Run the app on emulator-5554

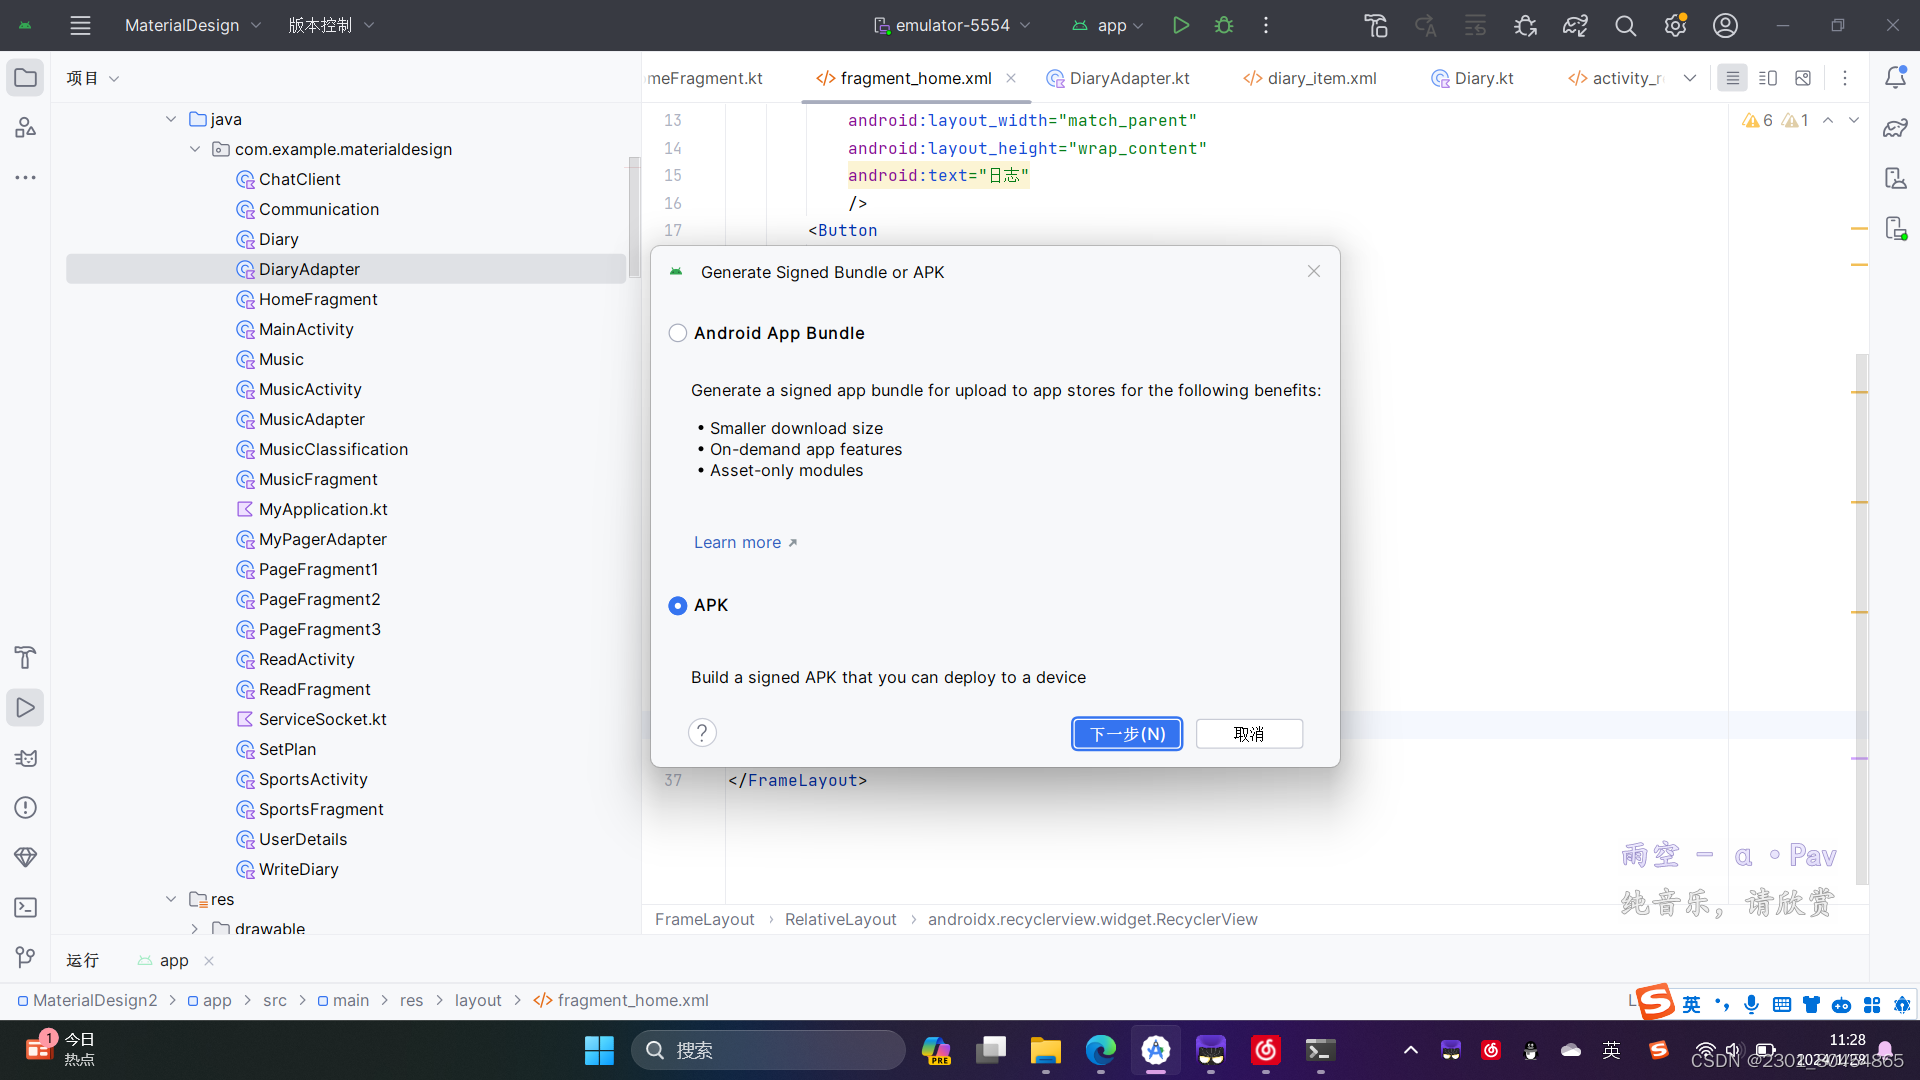pyautogui.click(x=1181, y=25)
